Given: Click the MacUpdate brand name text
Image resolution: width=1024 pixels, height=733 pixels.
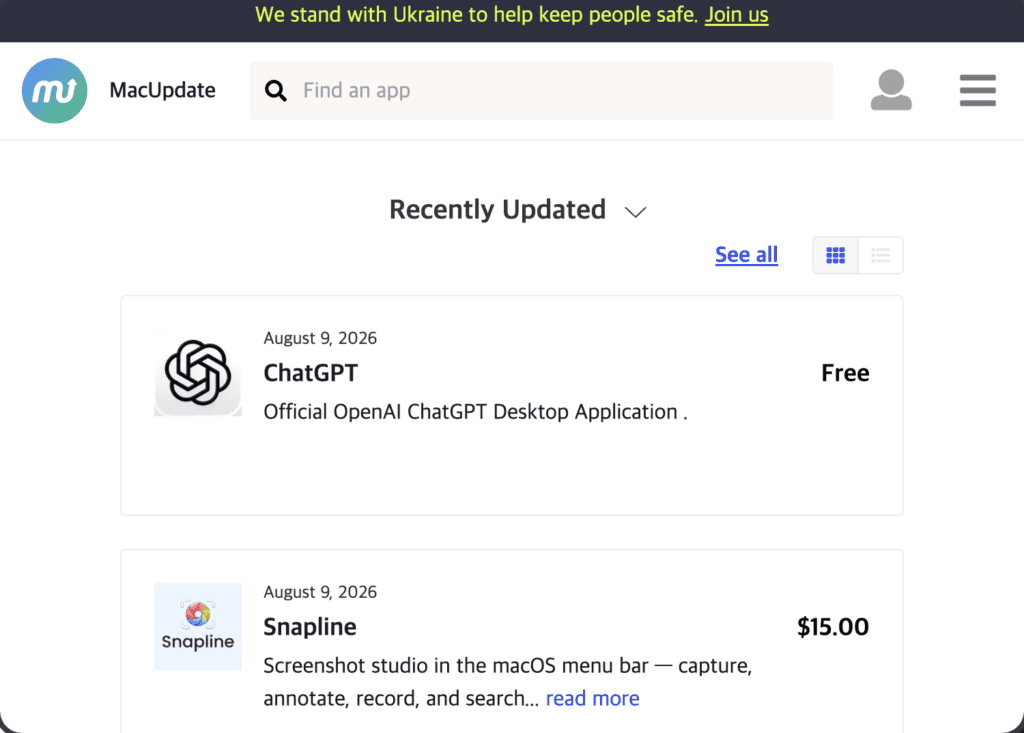Looking at the screenshot, I should tap(162, 90).
